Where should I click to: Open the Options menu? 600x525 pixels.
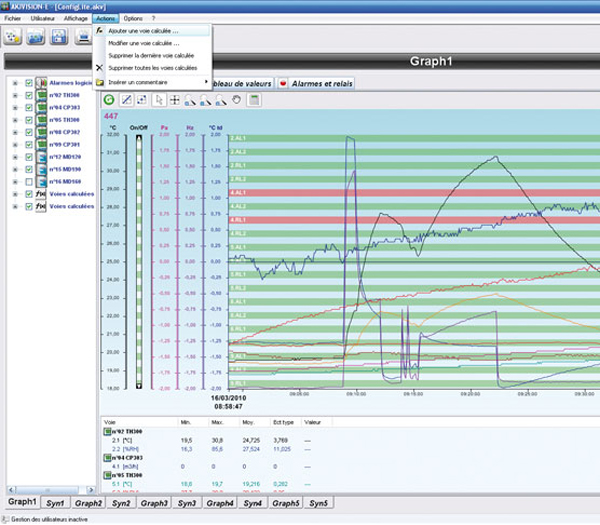[x=133, y=18]
